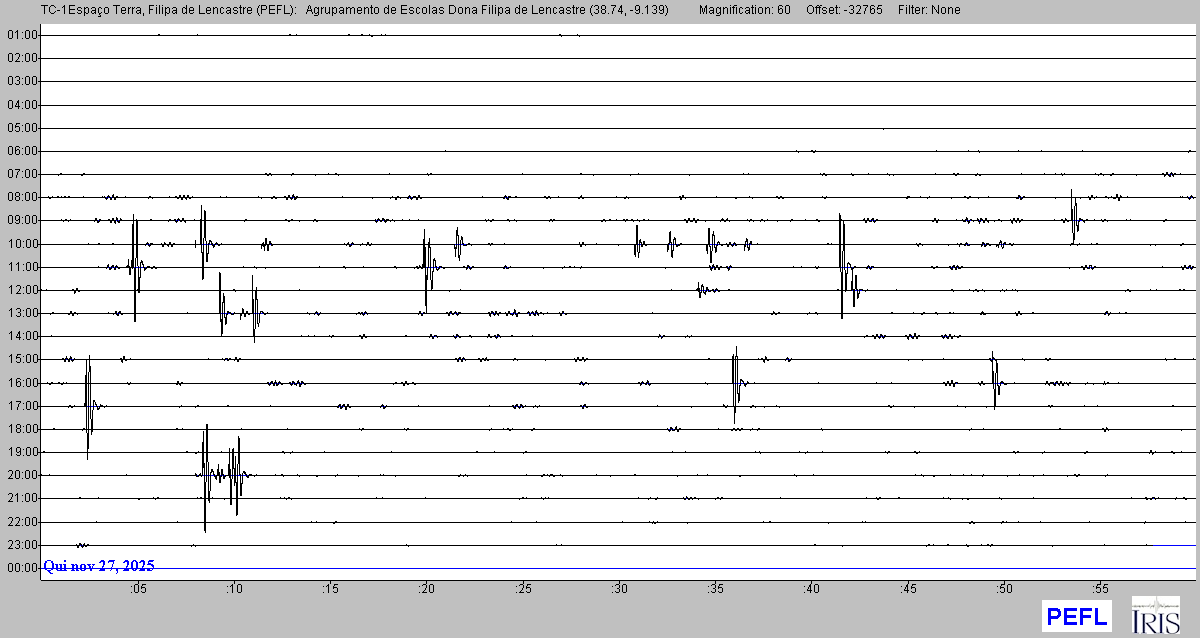Click the 10:00 hour row label
Screen dimensions: 1200x638
click(21, 244)
